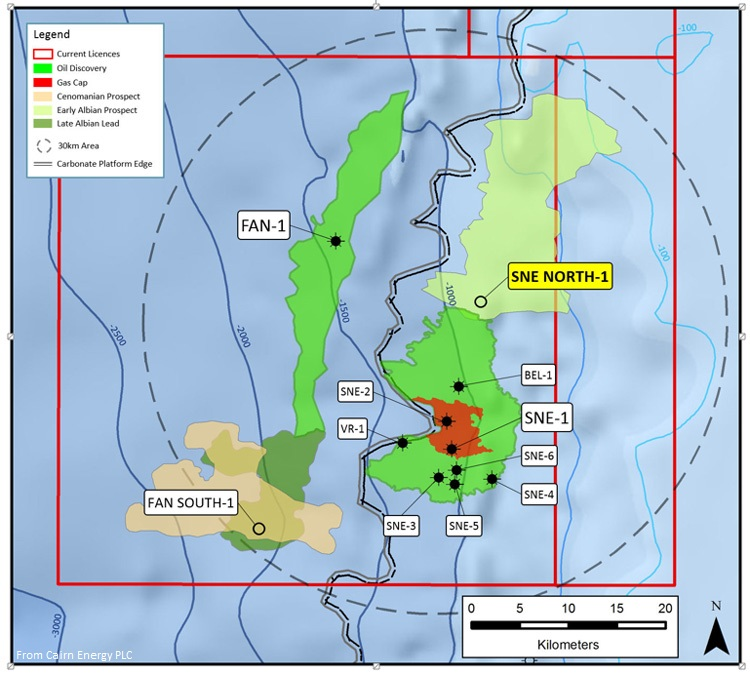
Task: Select the SNE NORTH-1 open circle marker
Action: pyautogui.click(x=481, y=301)
